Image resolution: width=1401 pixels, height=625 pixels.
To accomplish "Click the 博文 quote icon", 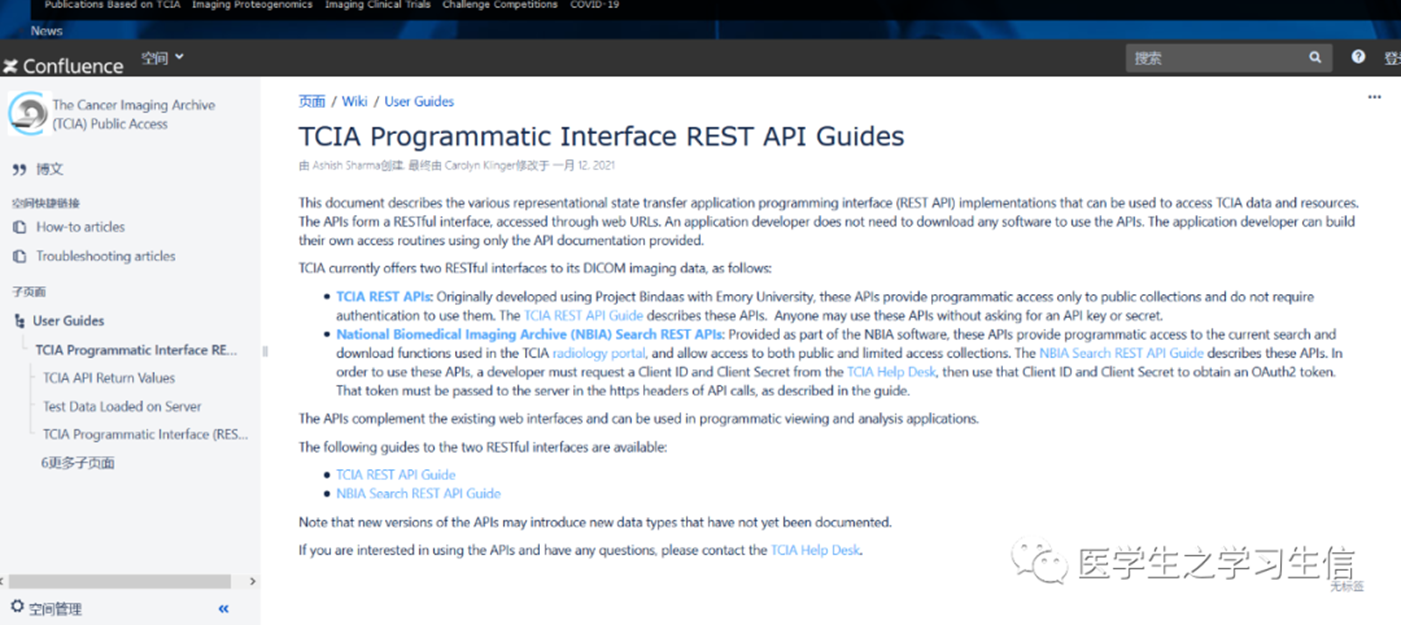I will point(19,170).
